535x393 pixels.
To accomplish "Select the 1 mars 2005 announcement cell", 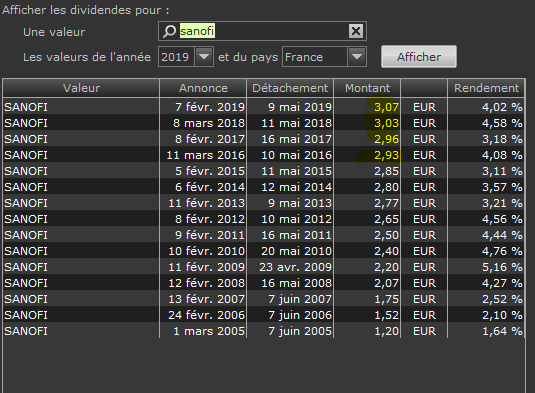I will [203, 331].
